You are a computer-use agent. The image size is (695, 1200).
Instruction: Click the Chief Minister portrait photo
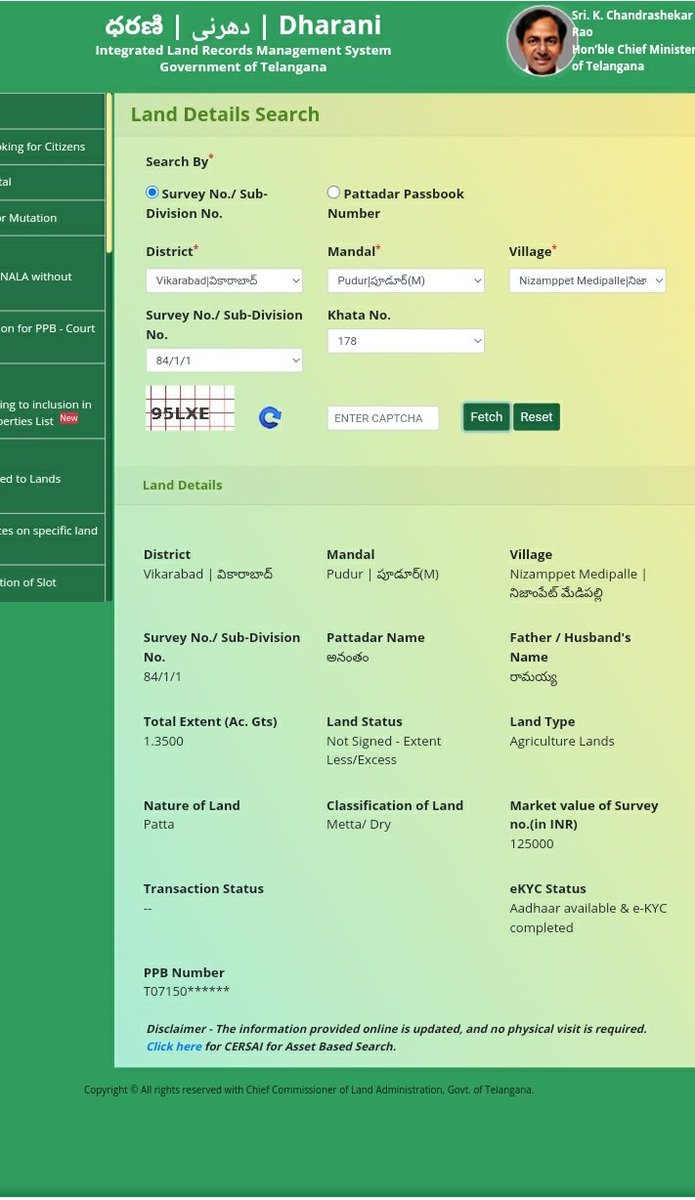coord(542,41)
